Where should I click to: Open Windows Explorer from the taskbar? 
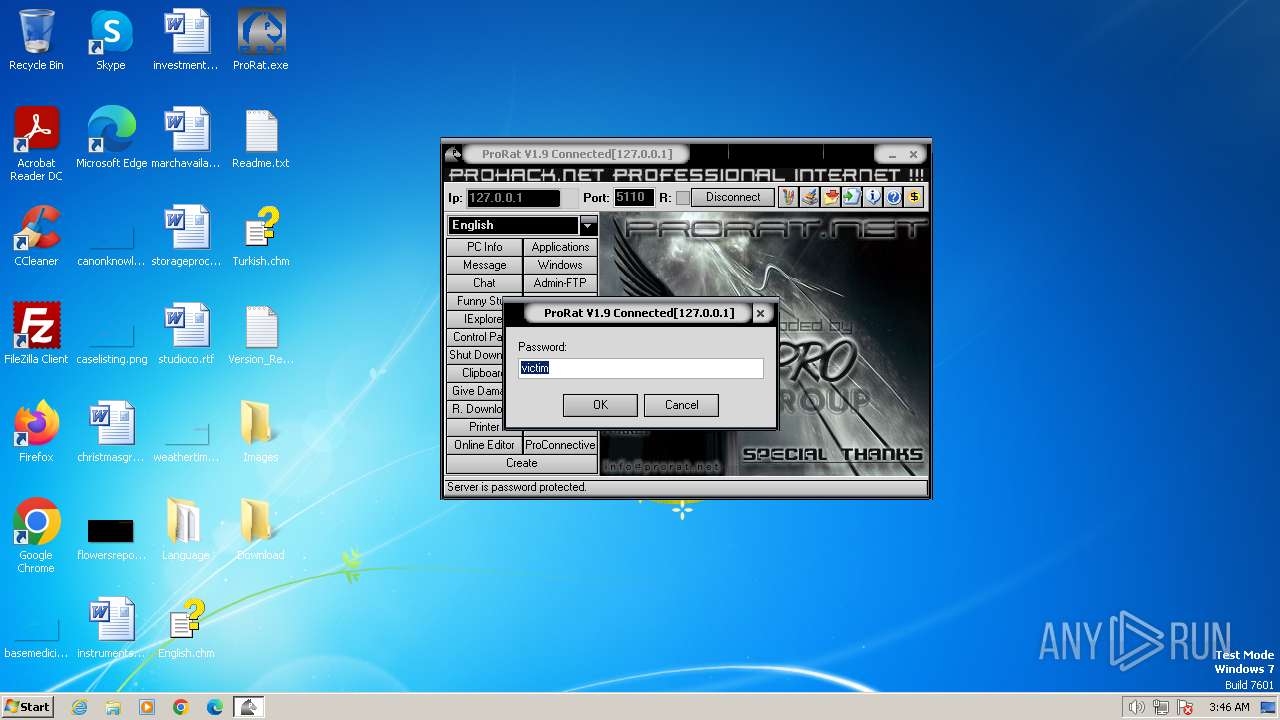pyautogui.click(x=113, y=707)
